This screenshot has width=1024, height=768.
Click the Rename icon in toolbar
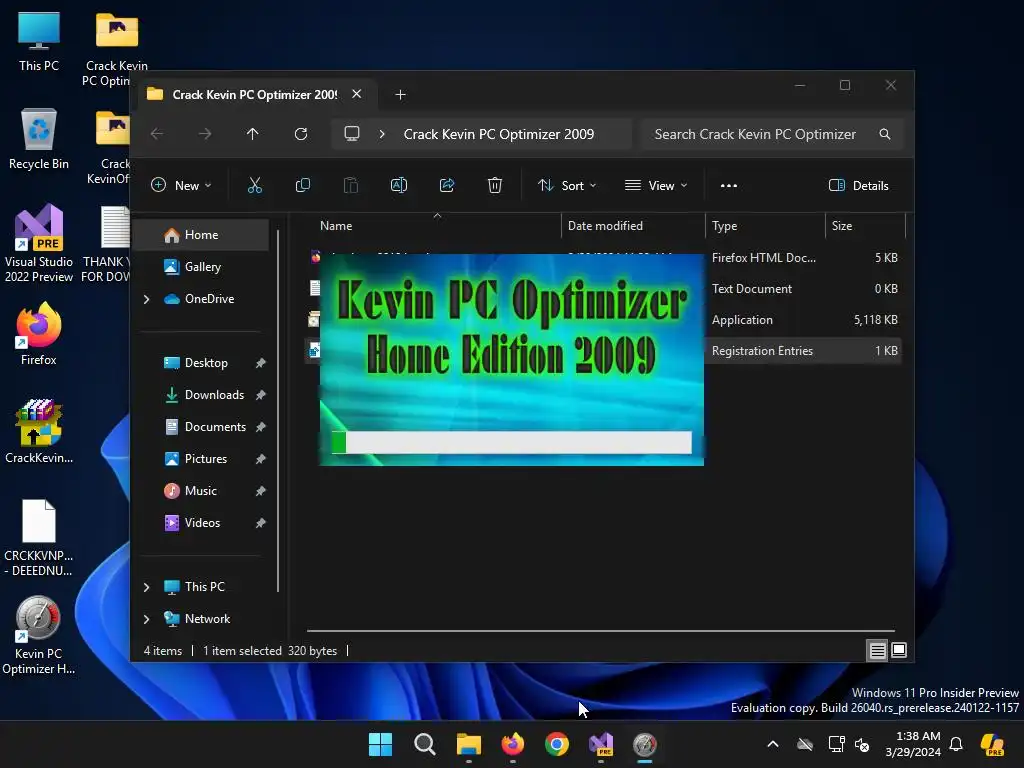coord(399,185)
